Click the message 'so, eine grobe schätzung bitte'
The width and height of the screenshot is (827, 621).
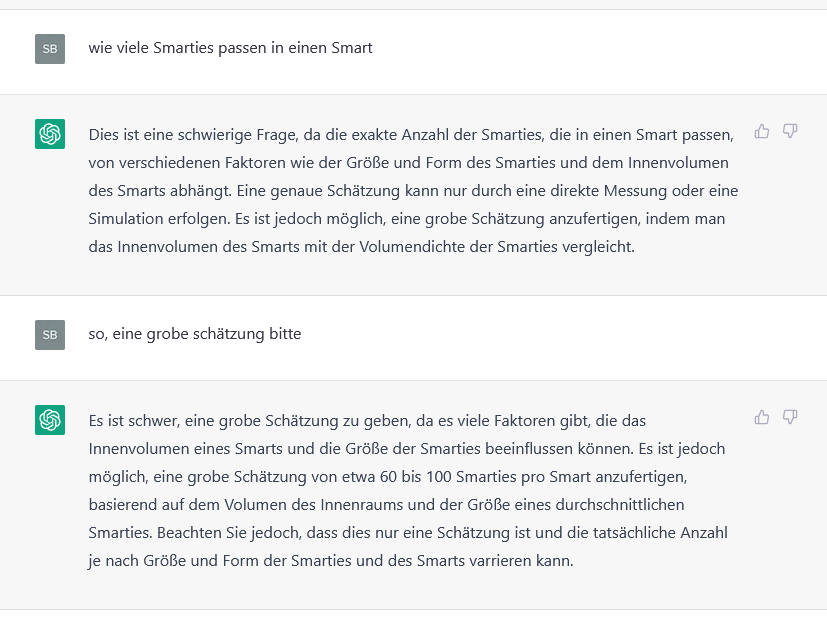click(195, 334)
